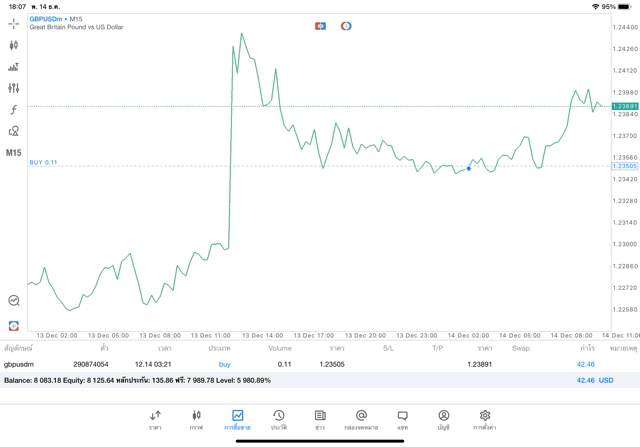Open the history tab with clock icon
Viewport: 640px width, 447px height.
click(279, 420)
